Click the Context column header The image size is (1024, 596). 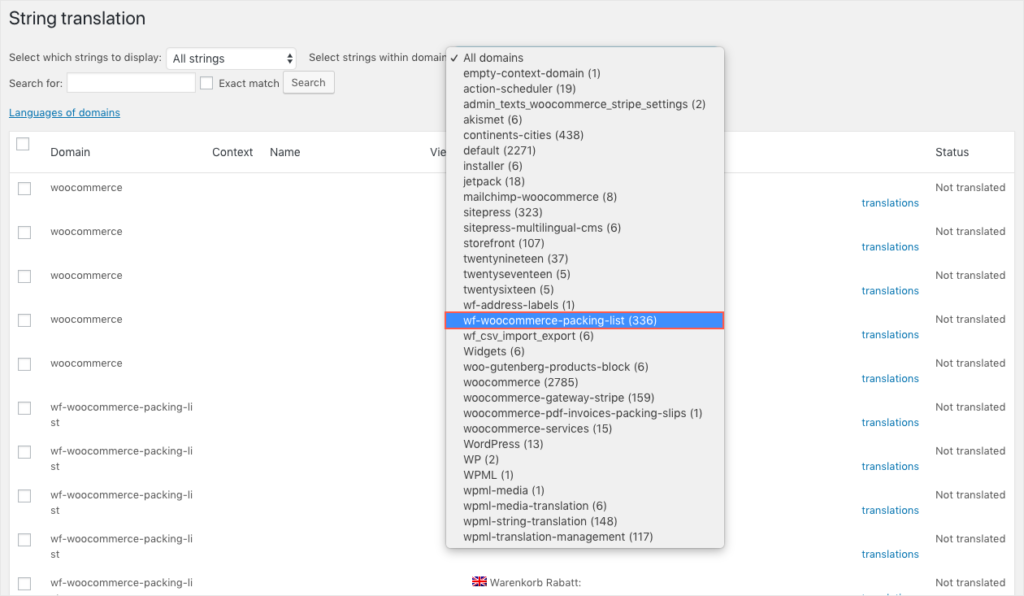(232, 152)
